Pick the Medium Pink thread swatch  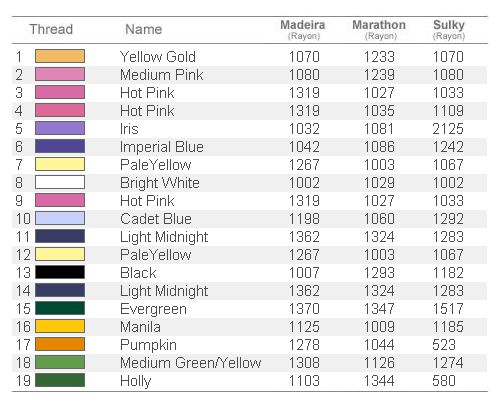pyautogui.click(x=60, y=74)
